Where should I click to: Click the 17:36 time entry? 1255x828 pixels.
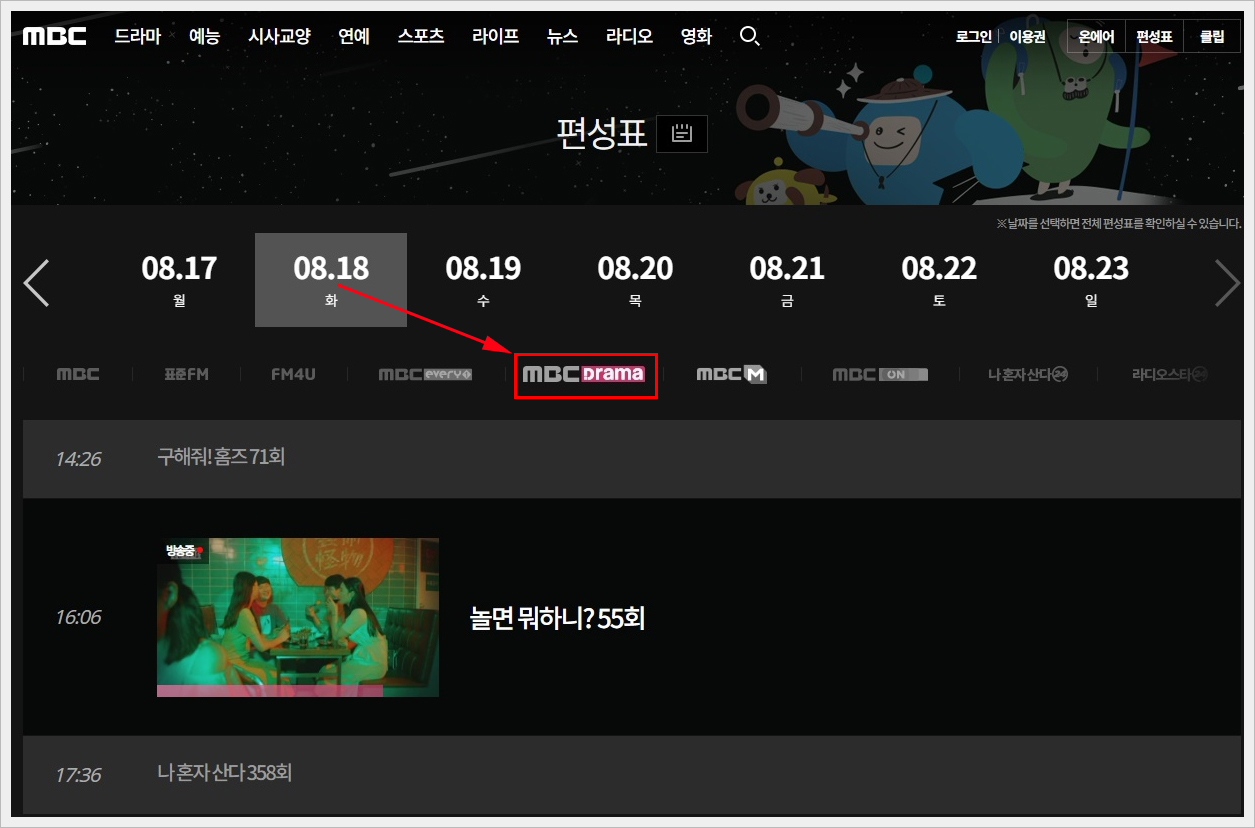78,774
